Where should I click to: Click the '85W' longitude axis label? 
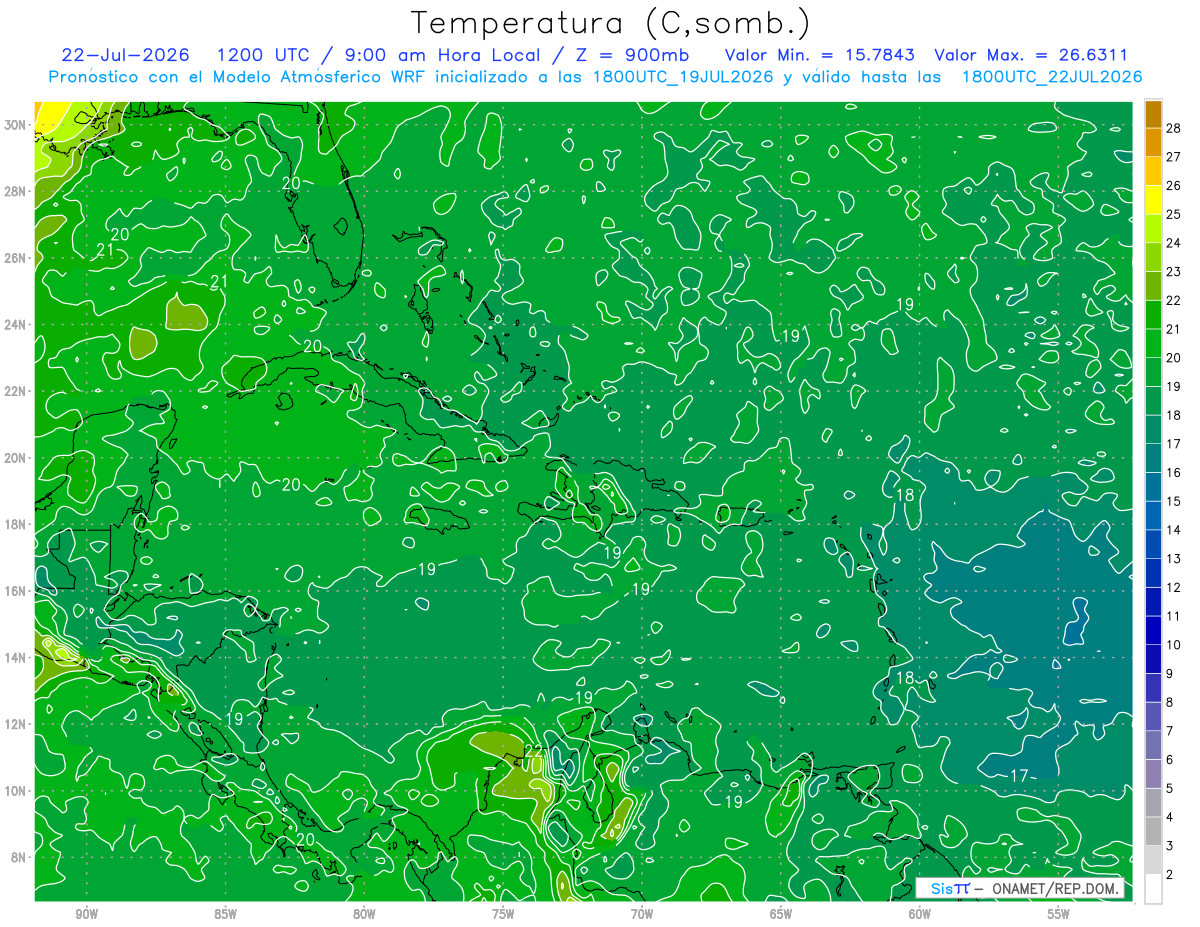225,914
